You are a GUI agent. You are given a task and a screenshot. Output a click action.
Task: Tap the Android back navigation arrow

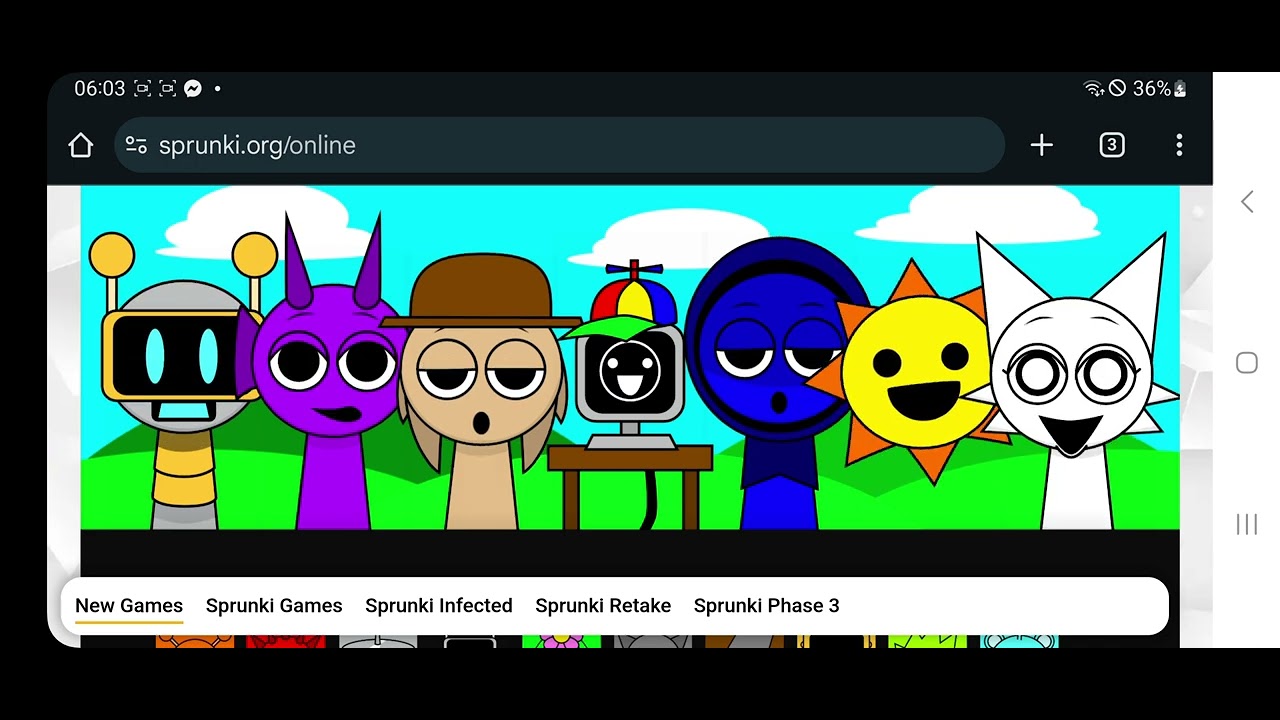pyautogui.click(x=1247, y=201)
